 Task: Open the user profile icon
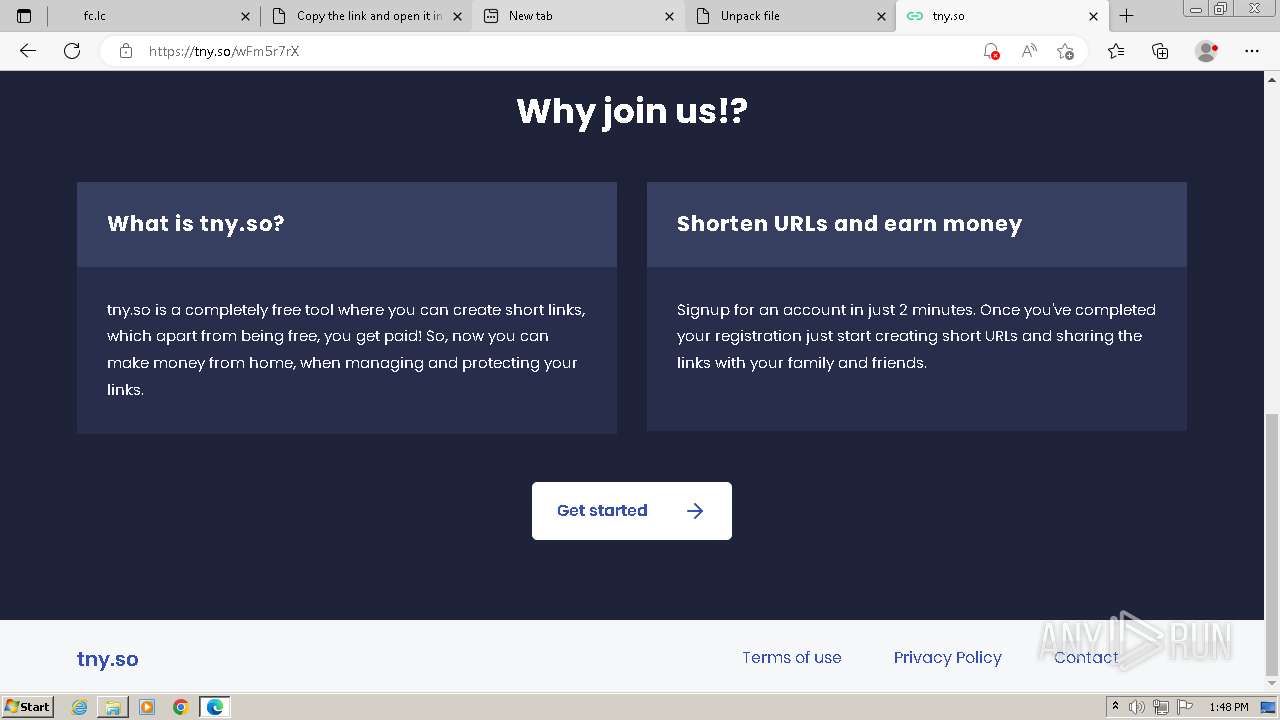click(x=1207, y=51)
